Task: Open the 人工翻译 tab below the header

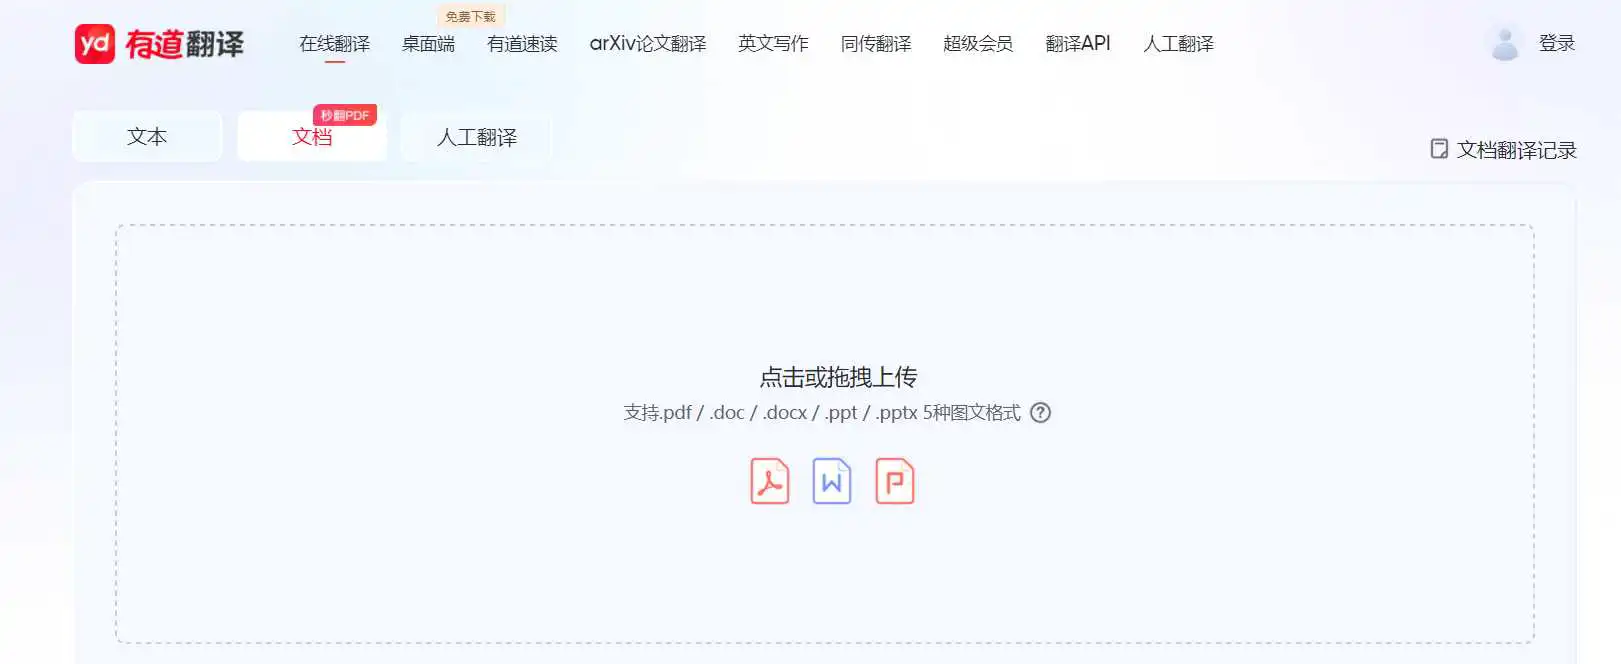Action: tap(477, 137)
